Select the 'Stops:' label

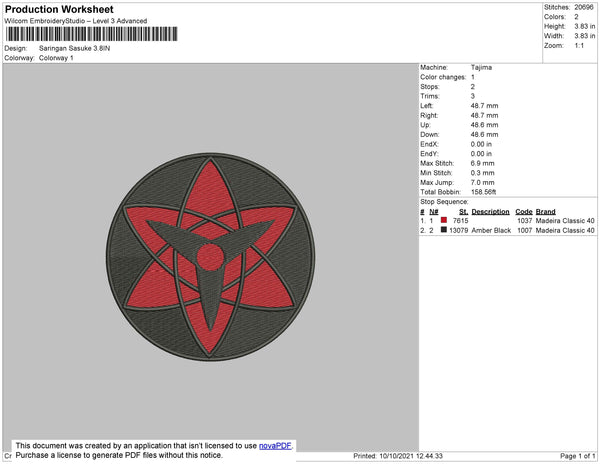pyautogui.click(x=429, y=86)
